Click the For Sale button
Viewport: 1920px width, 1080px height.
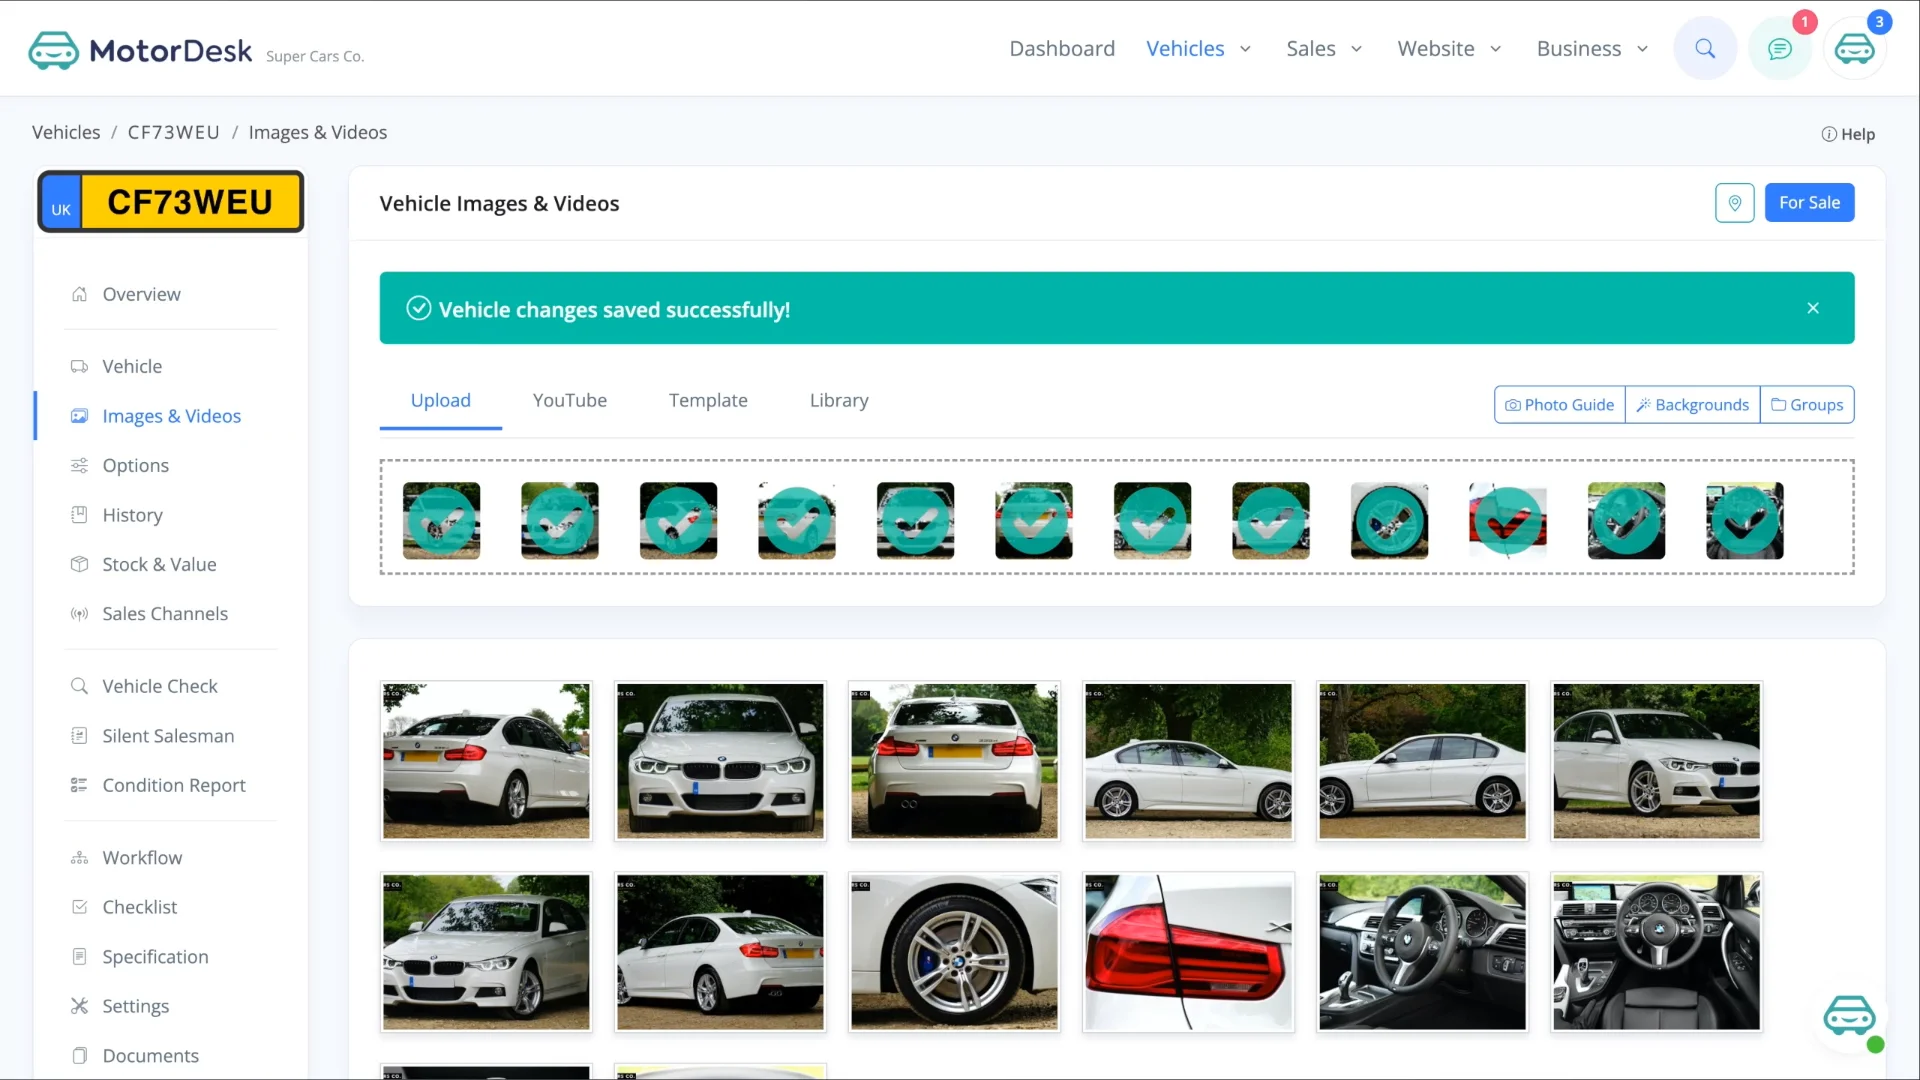tap(1809, 203)
